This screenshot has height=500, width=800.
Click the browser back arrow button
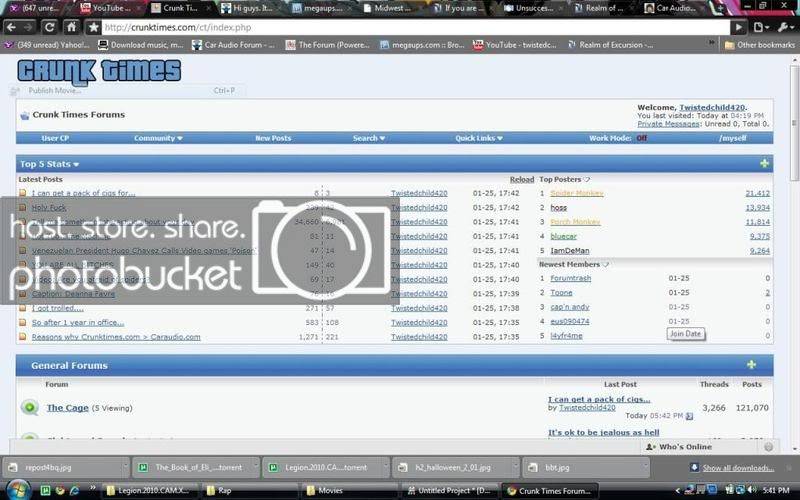coord(11,27)
